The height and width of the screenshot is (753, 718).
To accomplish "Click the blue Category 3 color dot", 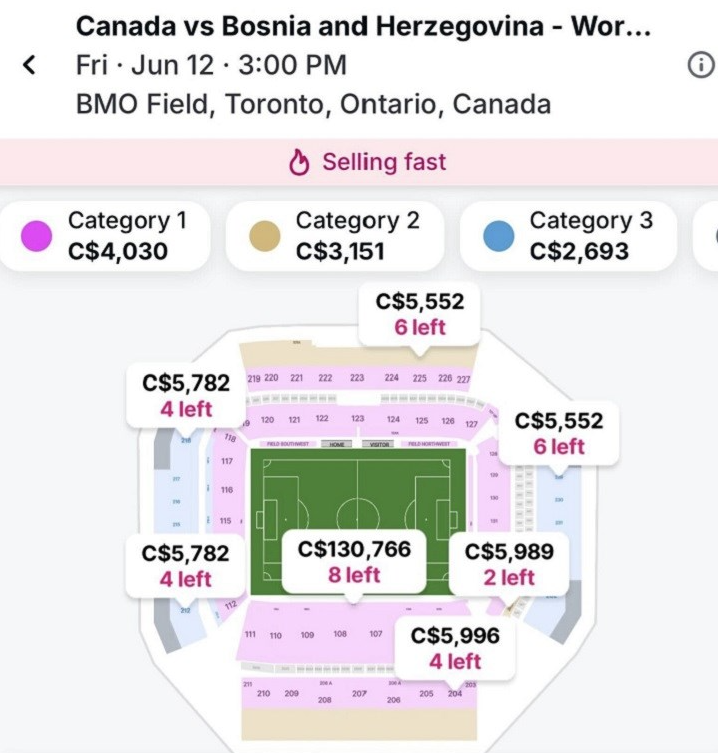I will 498,237.
